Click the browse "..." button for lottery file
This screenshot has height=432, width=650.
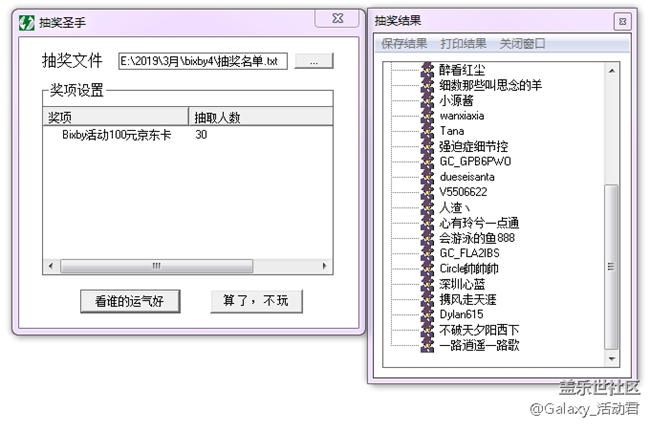click(x=313, y=61)
